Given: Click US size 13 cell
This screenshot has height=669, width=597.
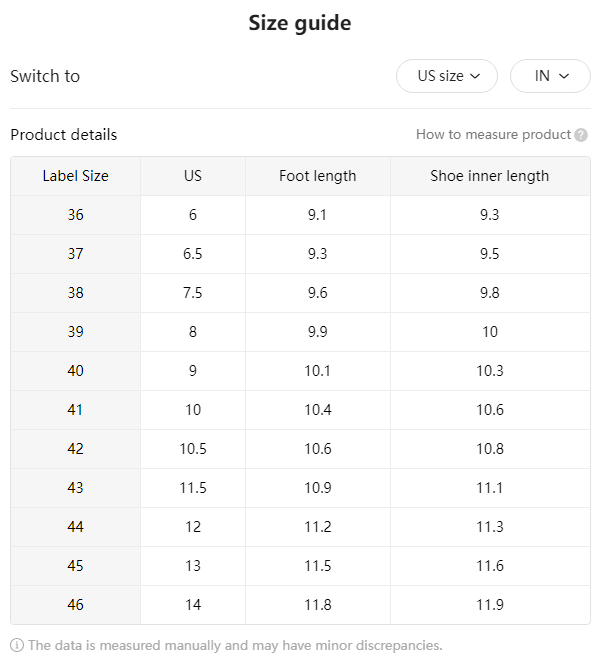Looking at the screenshot, I should 193,566.
